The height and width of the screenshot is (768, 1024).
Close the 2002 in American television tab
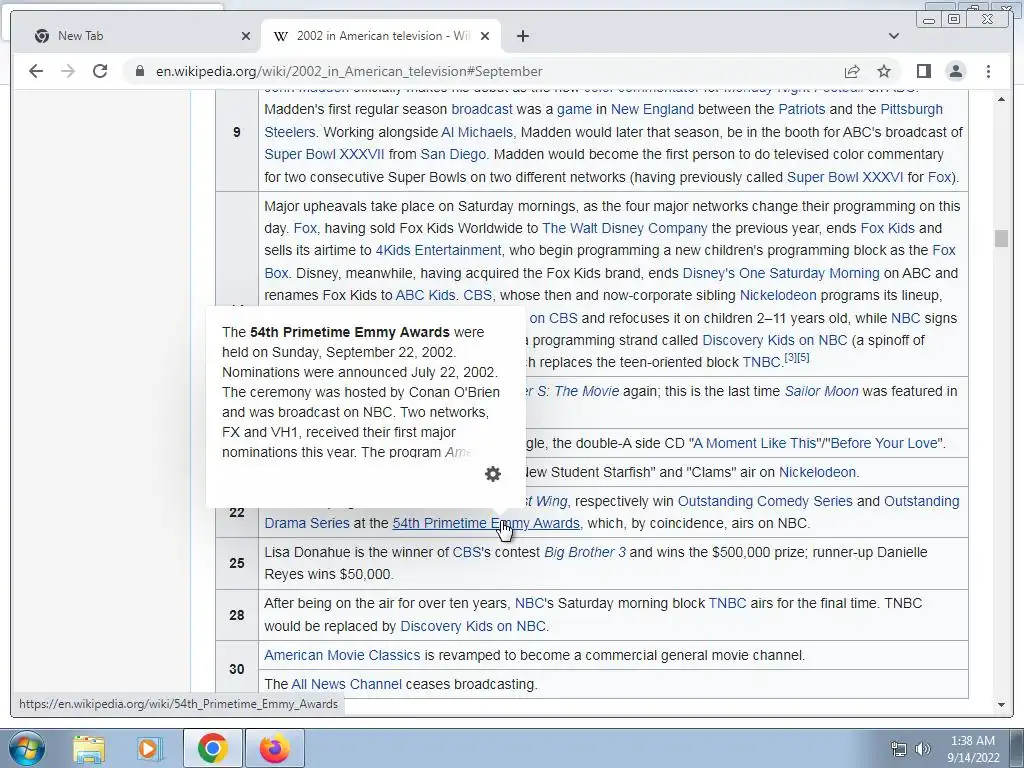[x=485, y=36]
